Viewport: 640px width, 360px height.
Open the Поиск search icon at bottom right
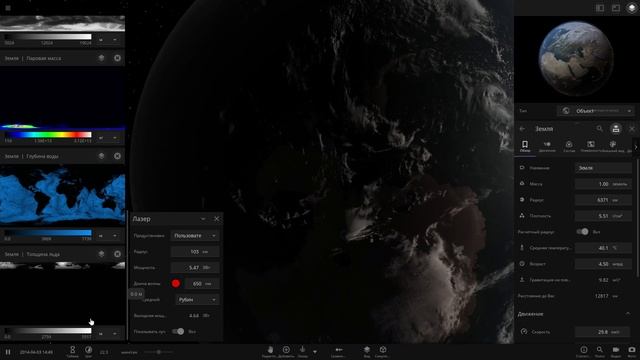600,351
